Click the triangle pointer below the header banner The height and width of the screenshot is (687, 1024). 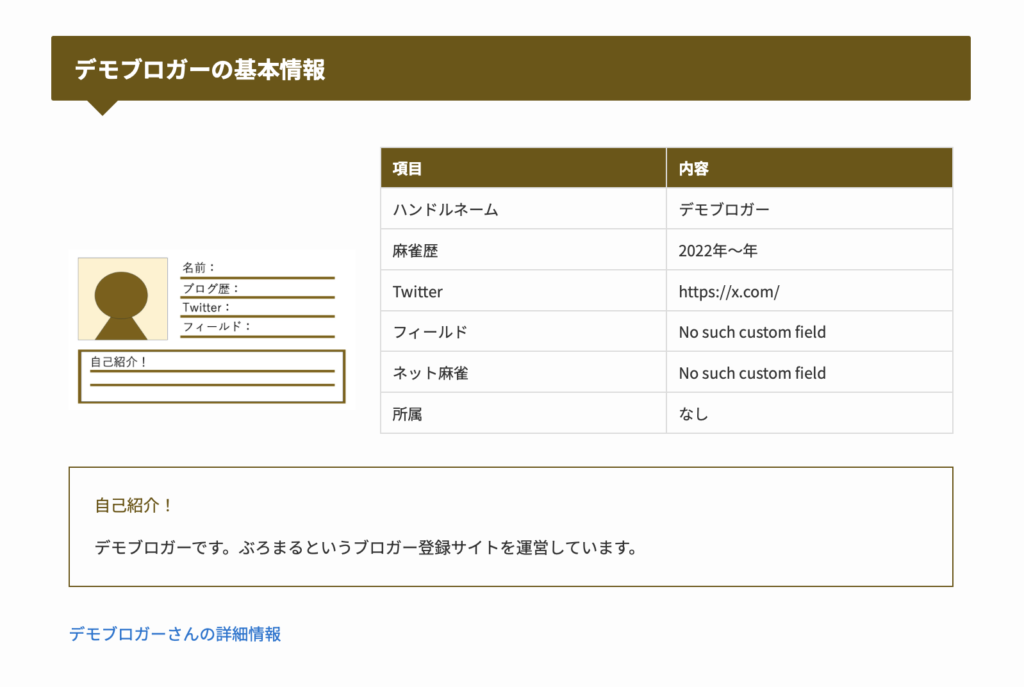click(102, 107)
